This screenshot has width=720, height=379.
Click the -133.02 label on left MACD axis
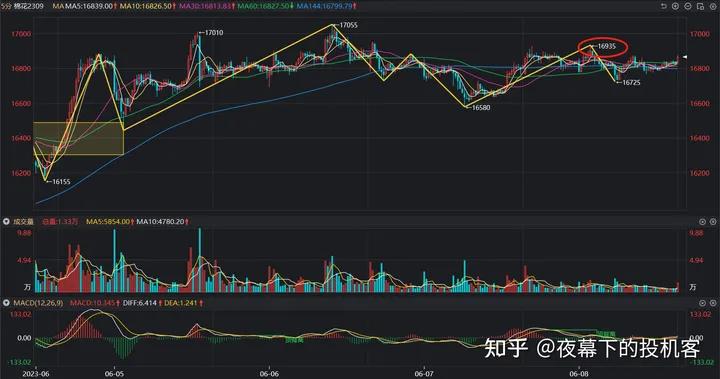click(20, 362)
